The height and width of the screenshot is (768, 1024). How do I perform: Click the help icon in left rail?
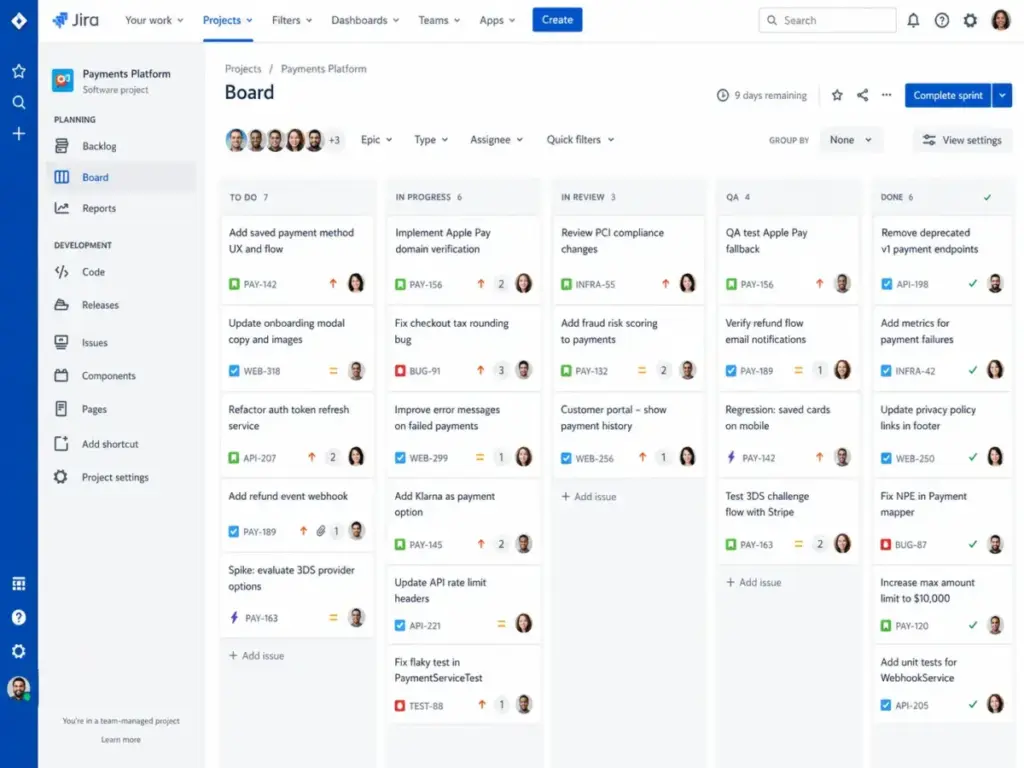tap(19, 618)
